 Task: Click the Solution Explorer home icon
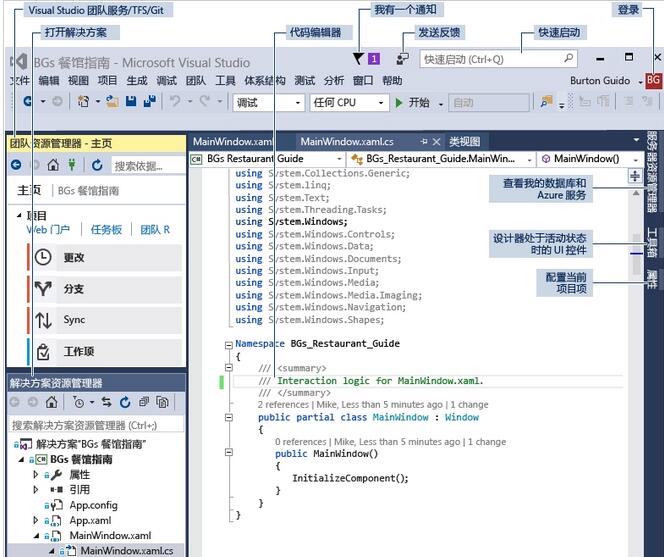pyautogui.click(x=51, y=402)
